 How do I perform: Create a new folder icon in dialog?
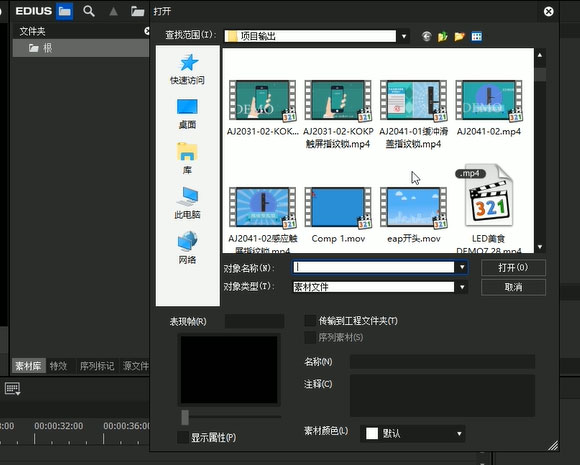459,36
